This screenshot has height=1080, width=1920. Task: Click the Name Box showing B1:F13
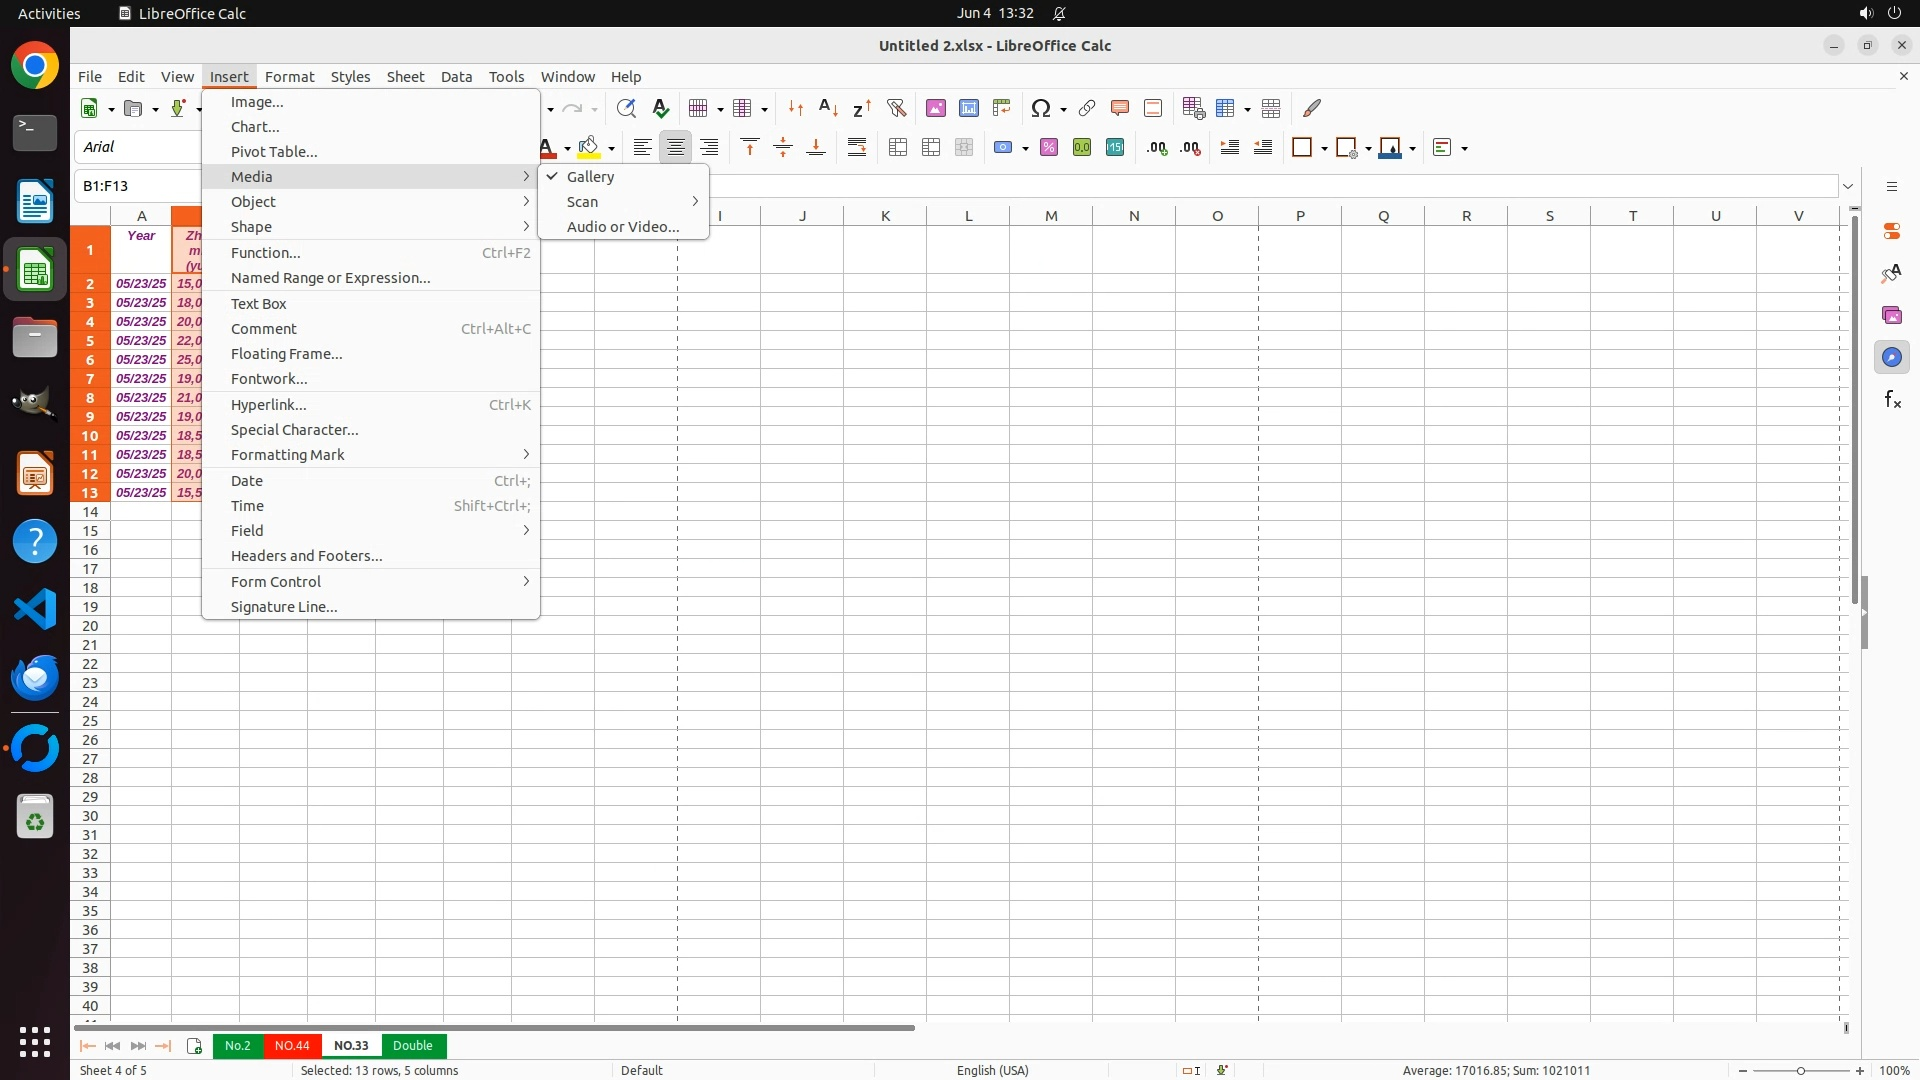(x=138, y=186)
